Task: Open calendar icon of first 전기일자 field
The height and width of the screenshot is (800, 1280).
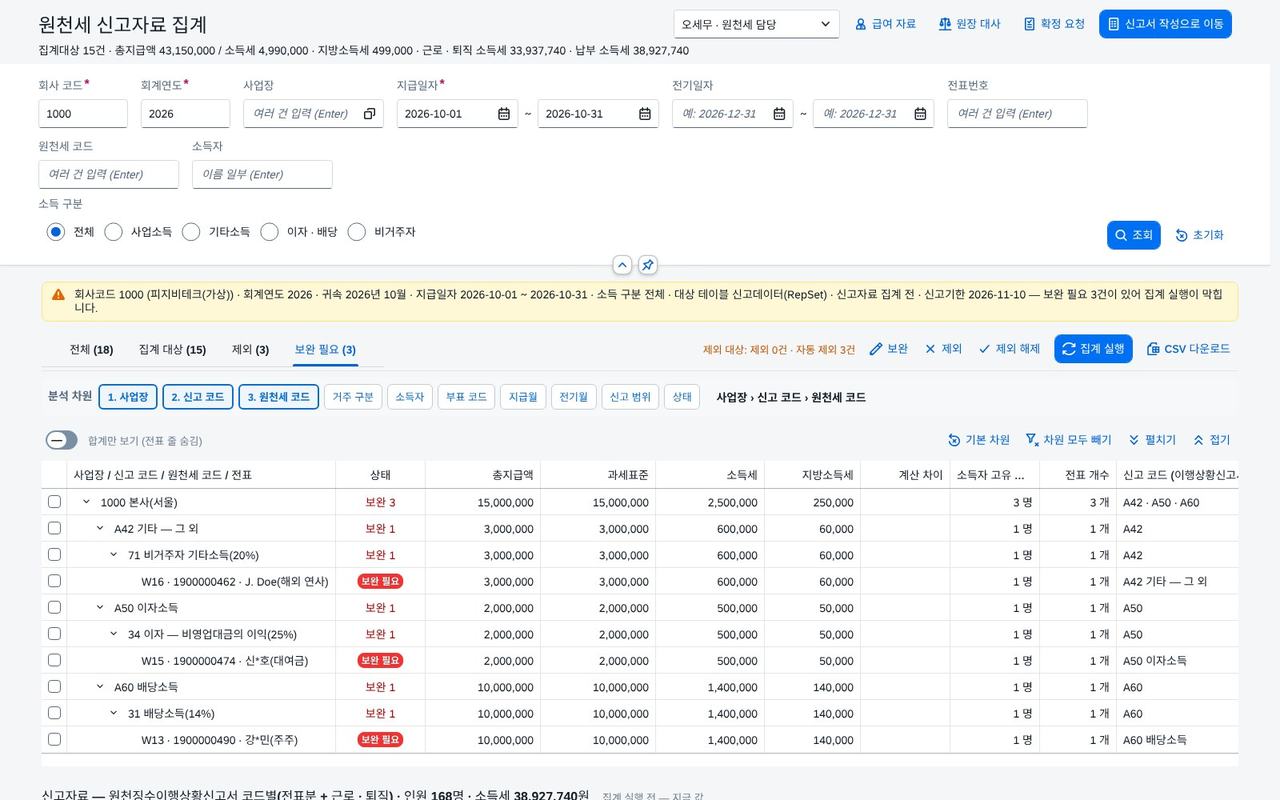Action: 779,114
